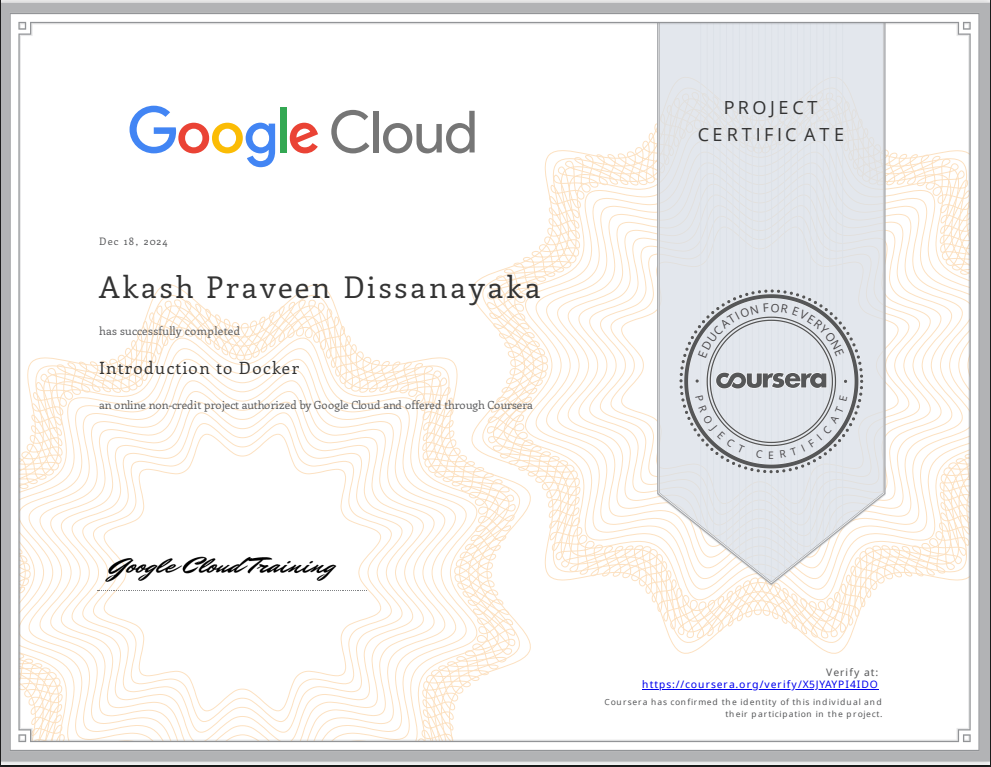Click the name Akash Praveen Dissanayaka
The width and height of the screenshot is (991, 767).
point(320,289)
